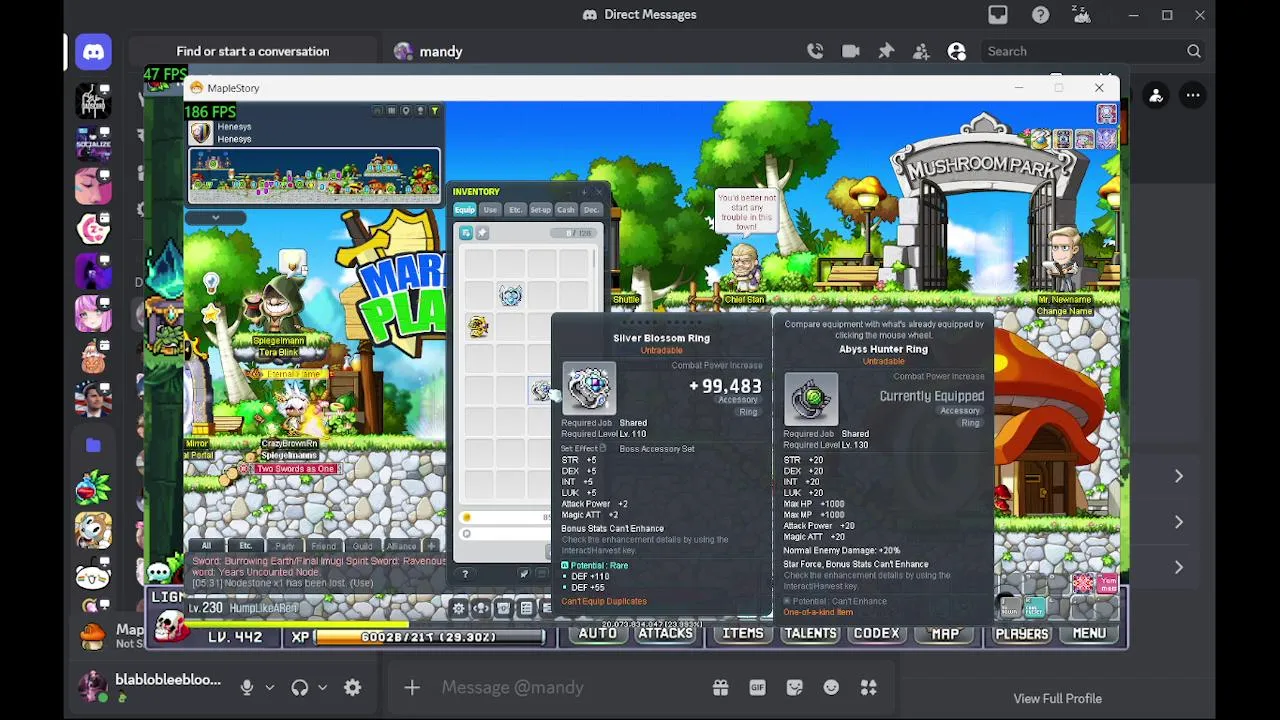Click the search magnifier icon
The width and height of the screenshot is (1280, 720).
(1194, 52)
